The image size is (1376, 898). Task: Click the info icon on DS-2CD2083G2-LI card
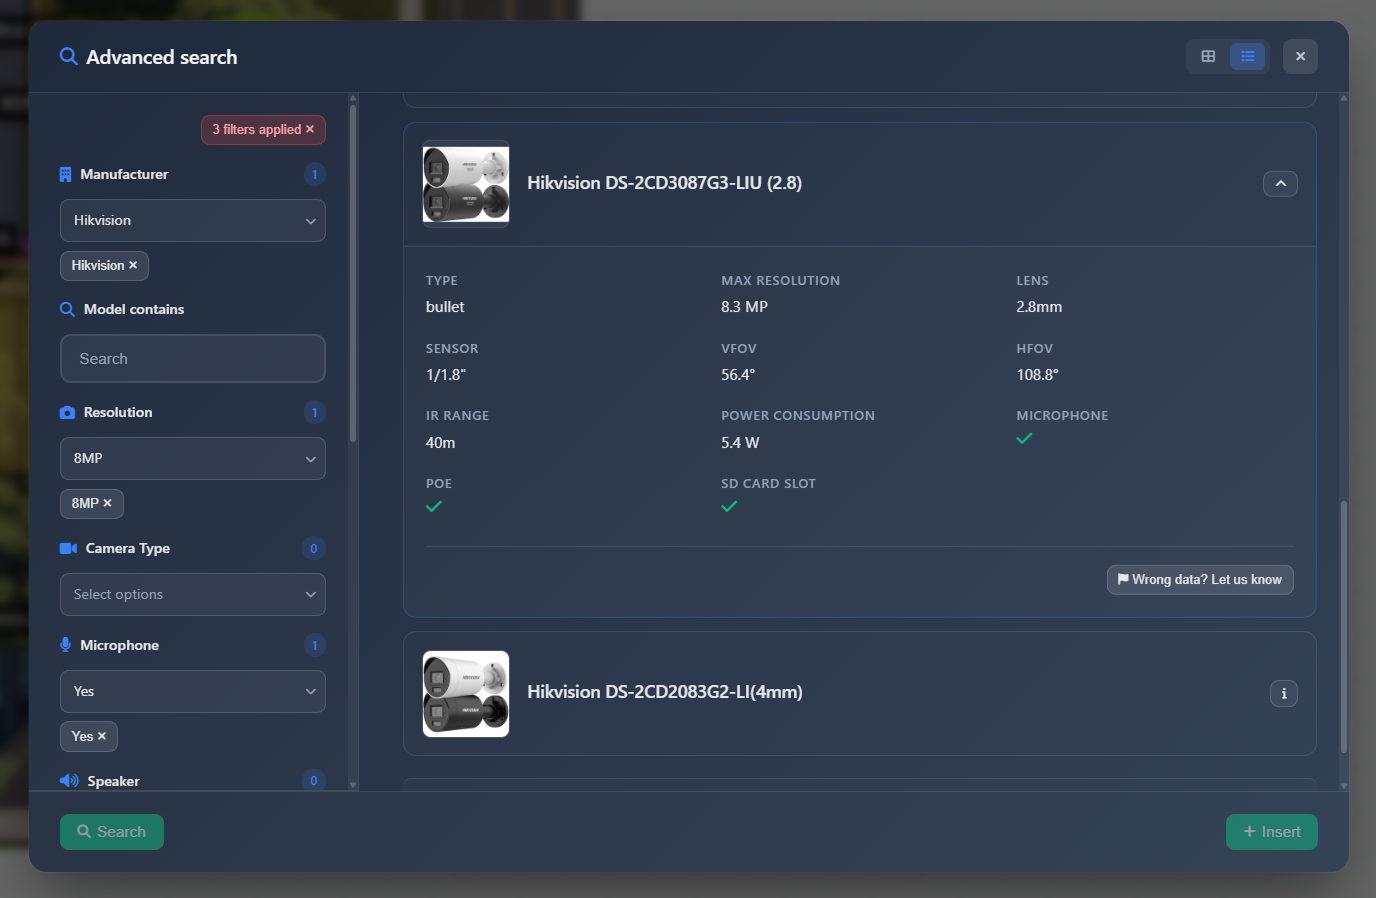[1284, 693]
